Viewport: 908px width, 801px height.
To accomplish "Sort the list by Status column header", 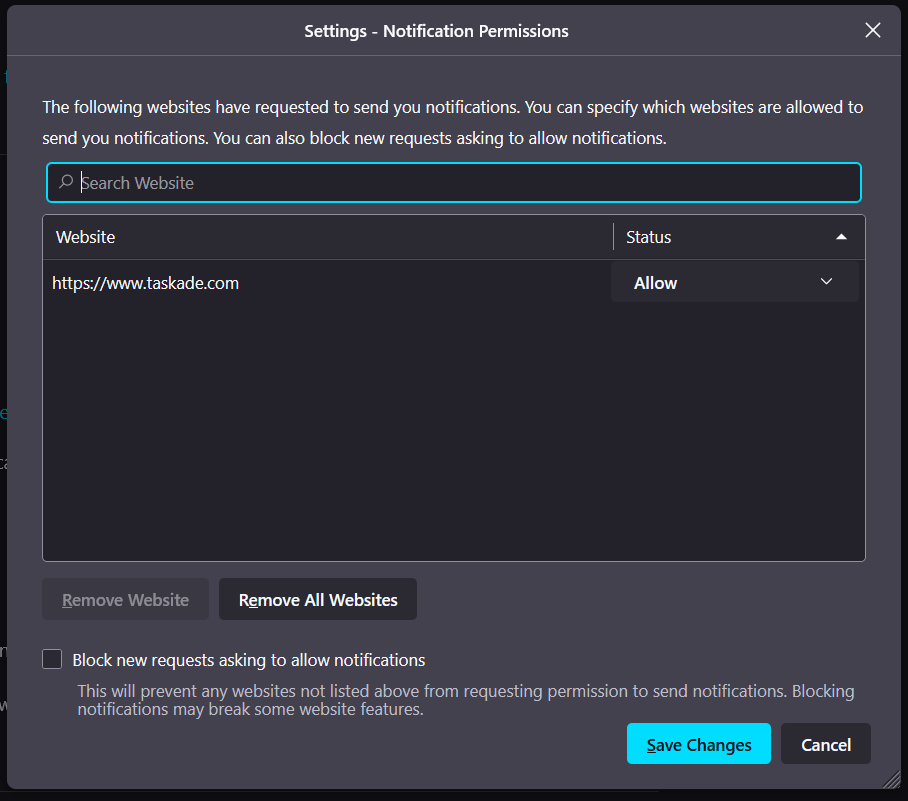I will pos(720,237).
